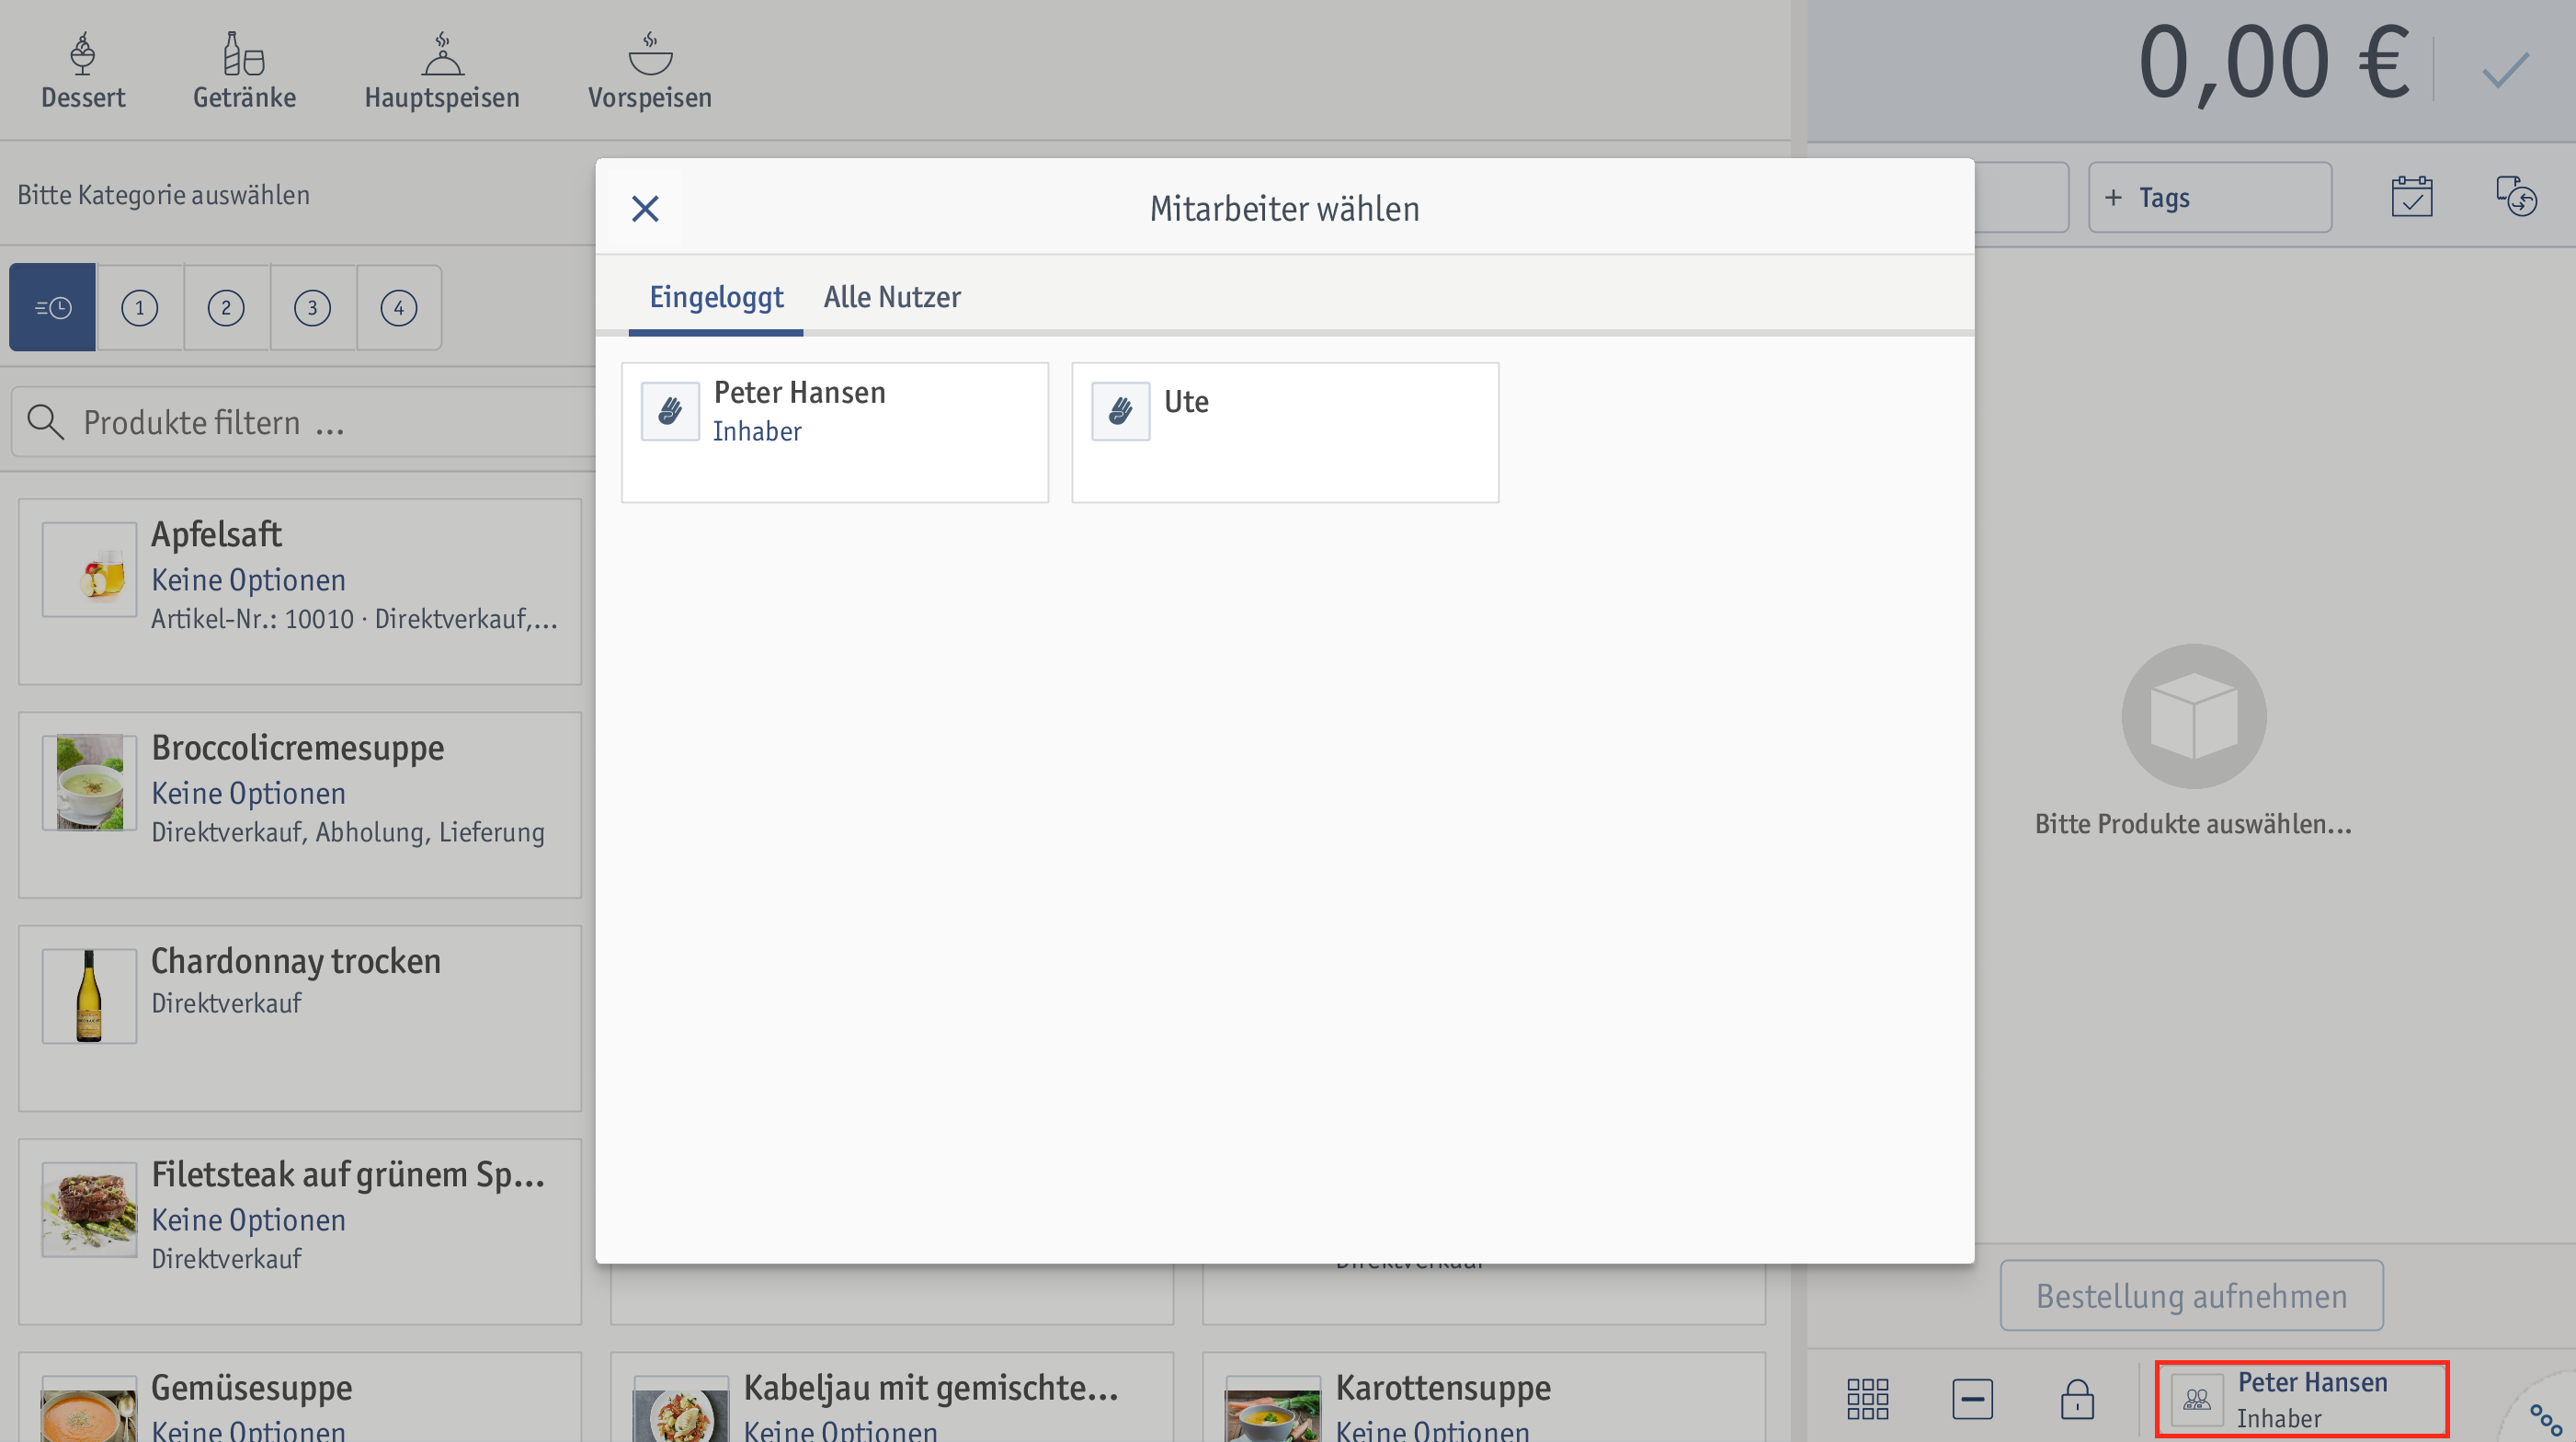This screenshot has width=2576, height=1442.
Task: Add Gemüsesuppe product
Action: (x=300, y=1398)
